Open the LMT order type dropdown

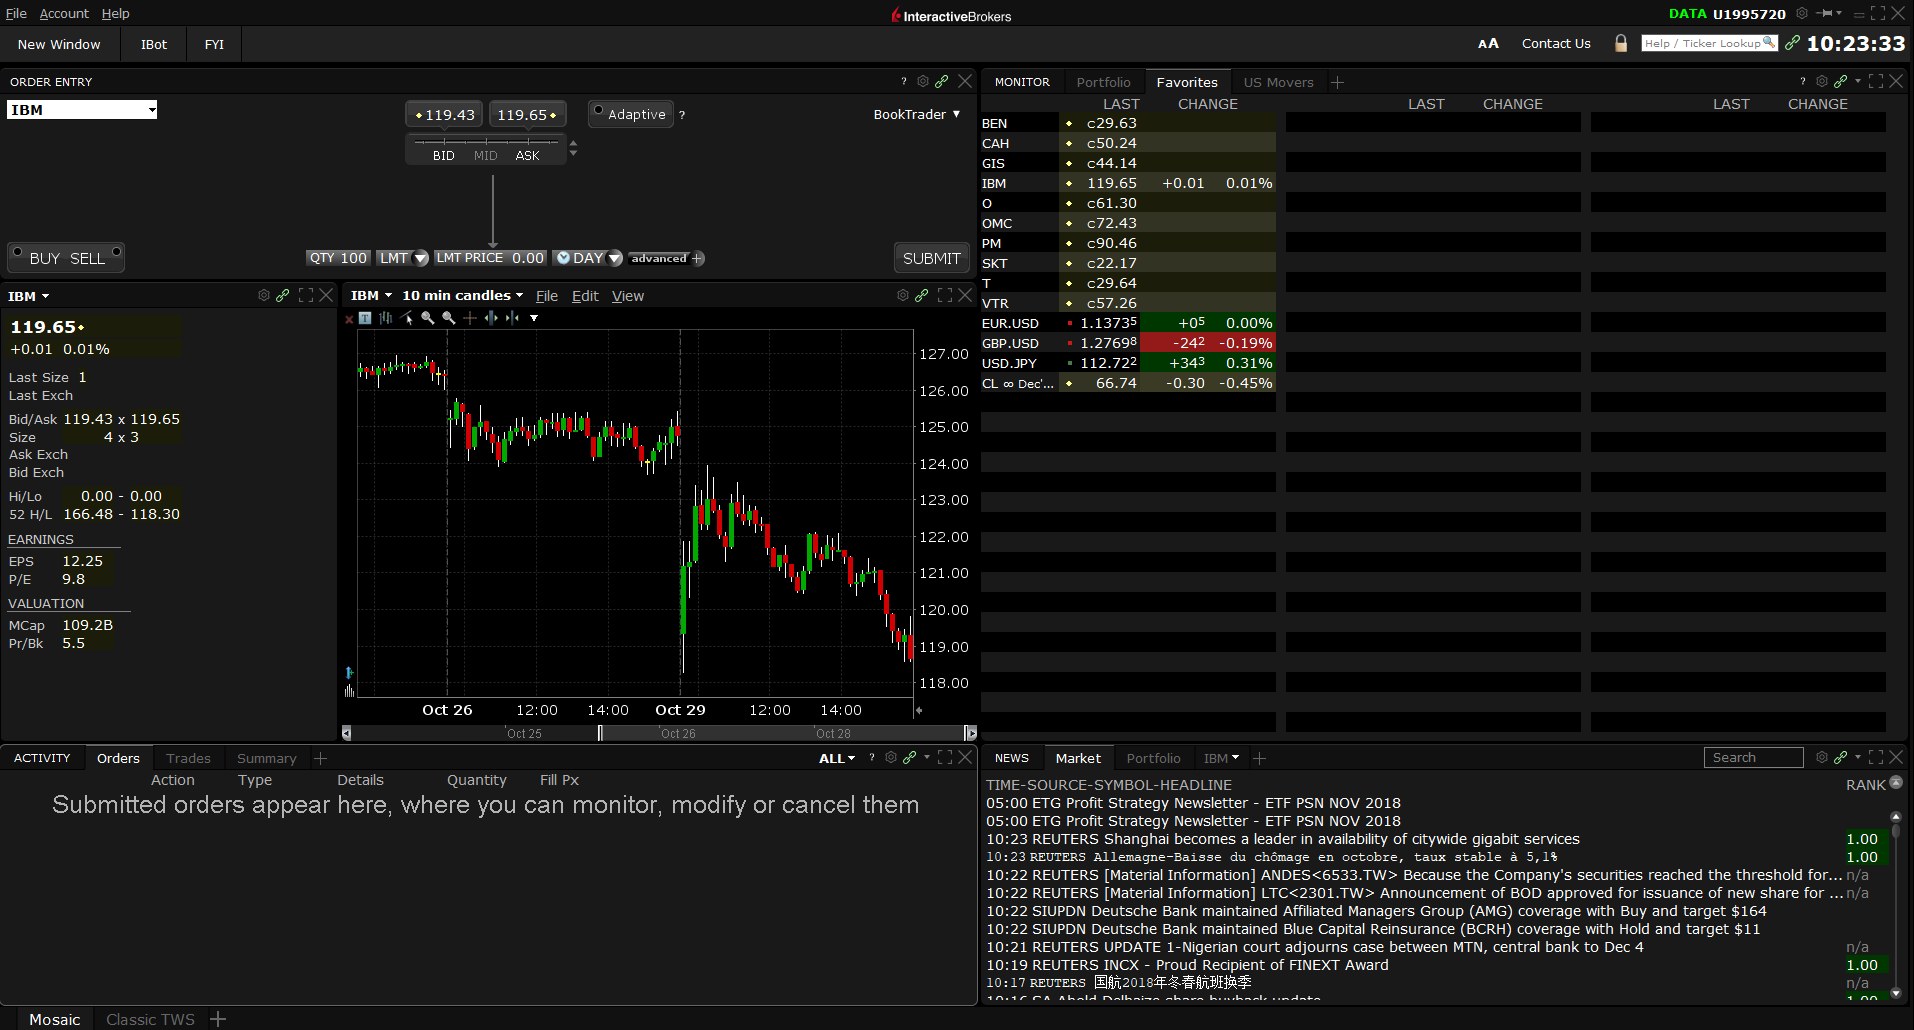pyautogui.click(x=403, y=258)
